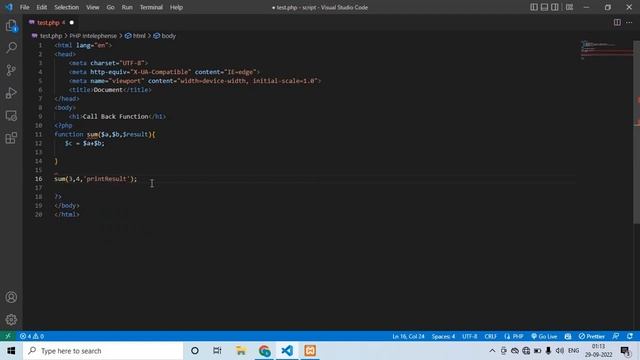This screenshot has width=640, height=360.
Task: Change end of line sequence CRLF
Action: (x=491, y=336)
